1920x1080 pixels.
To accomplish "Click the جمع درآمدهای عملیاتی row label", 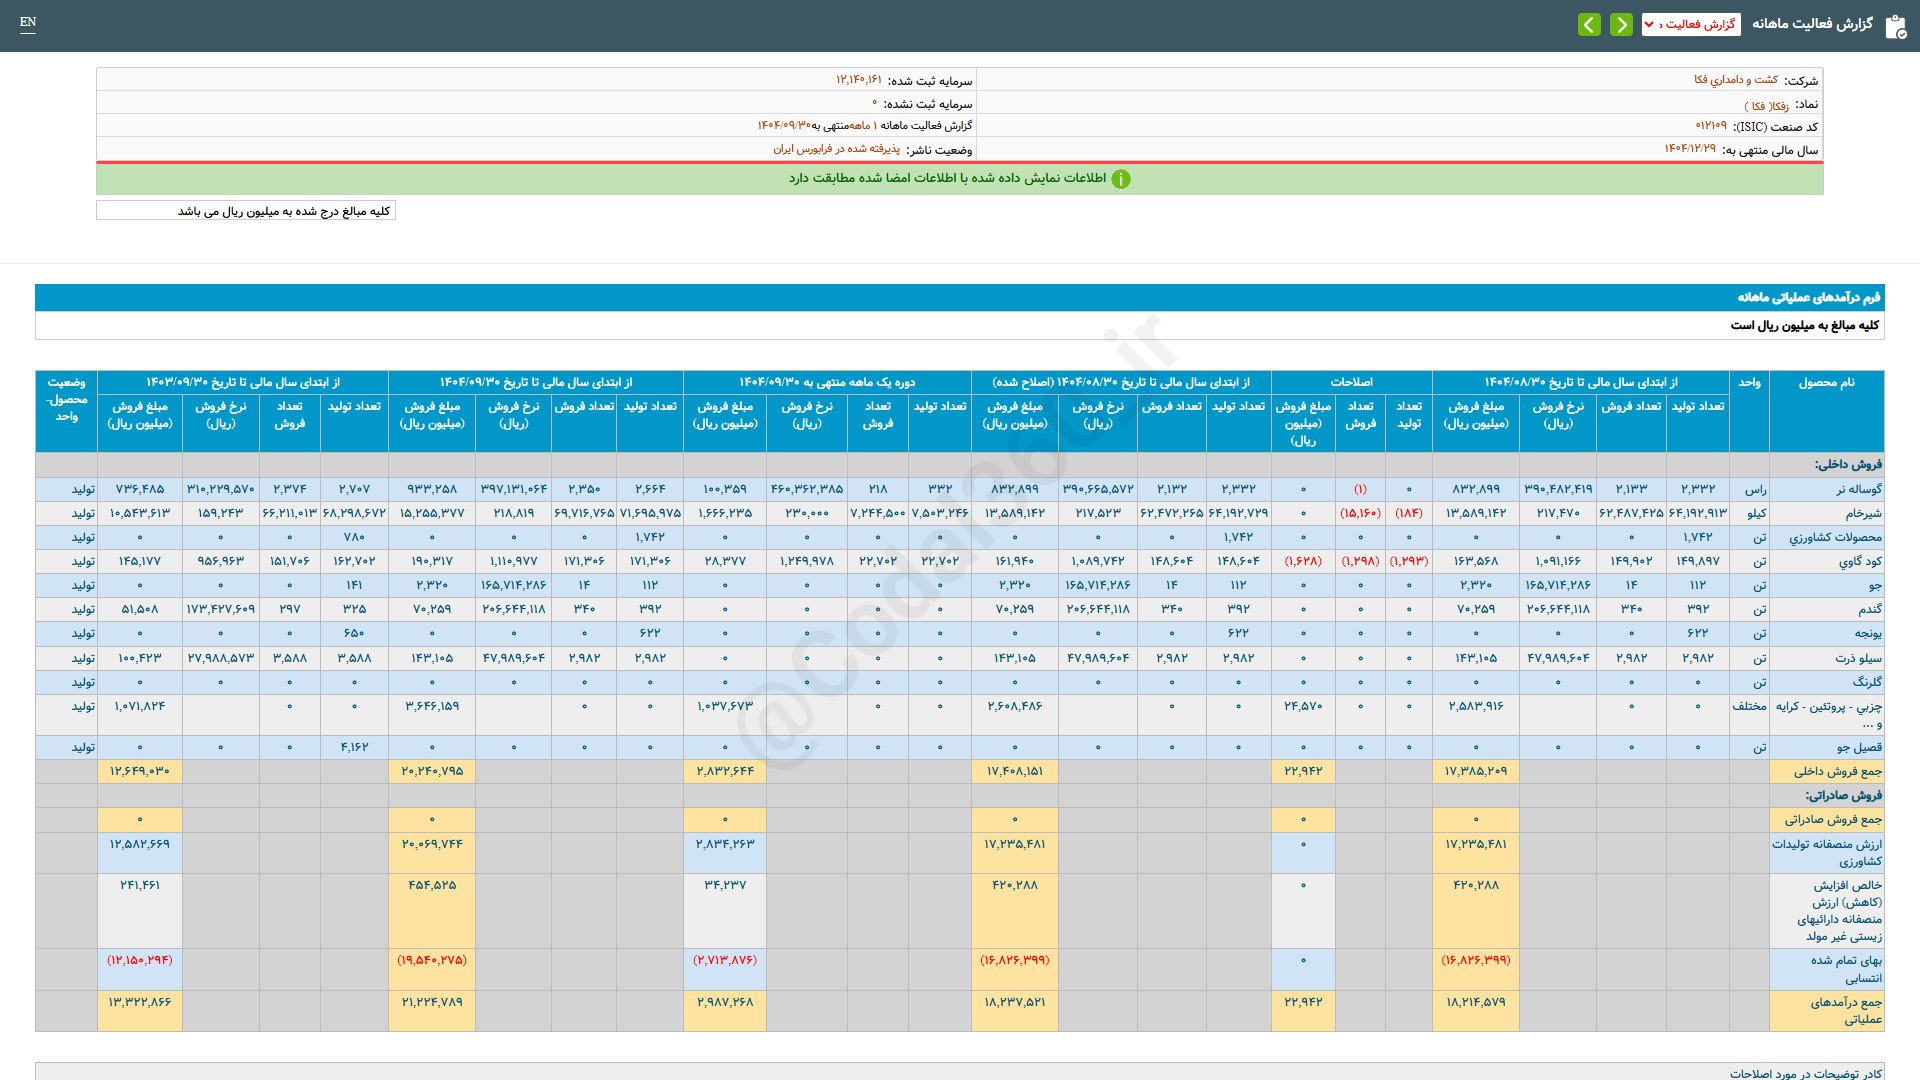I will (x=1846, y=1010).
